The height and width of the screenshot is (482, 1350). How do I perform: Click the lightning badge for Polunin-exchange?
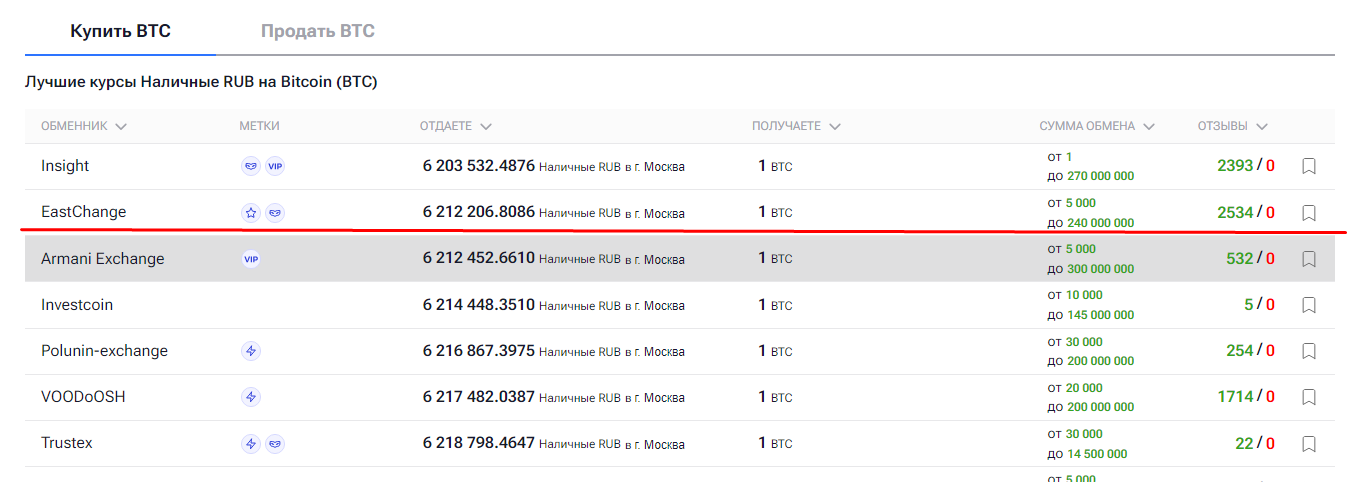[251, 351]
